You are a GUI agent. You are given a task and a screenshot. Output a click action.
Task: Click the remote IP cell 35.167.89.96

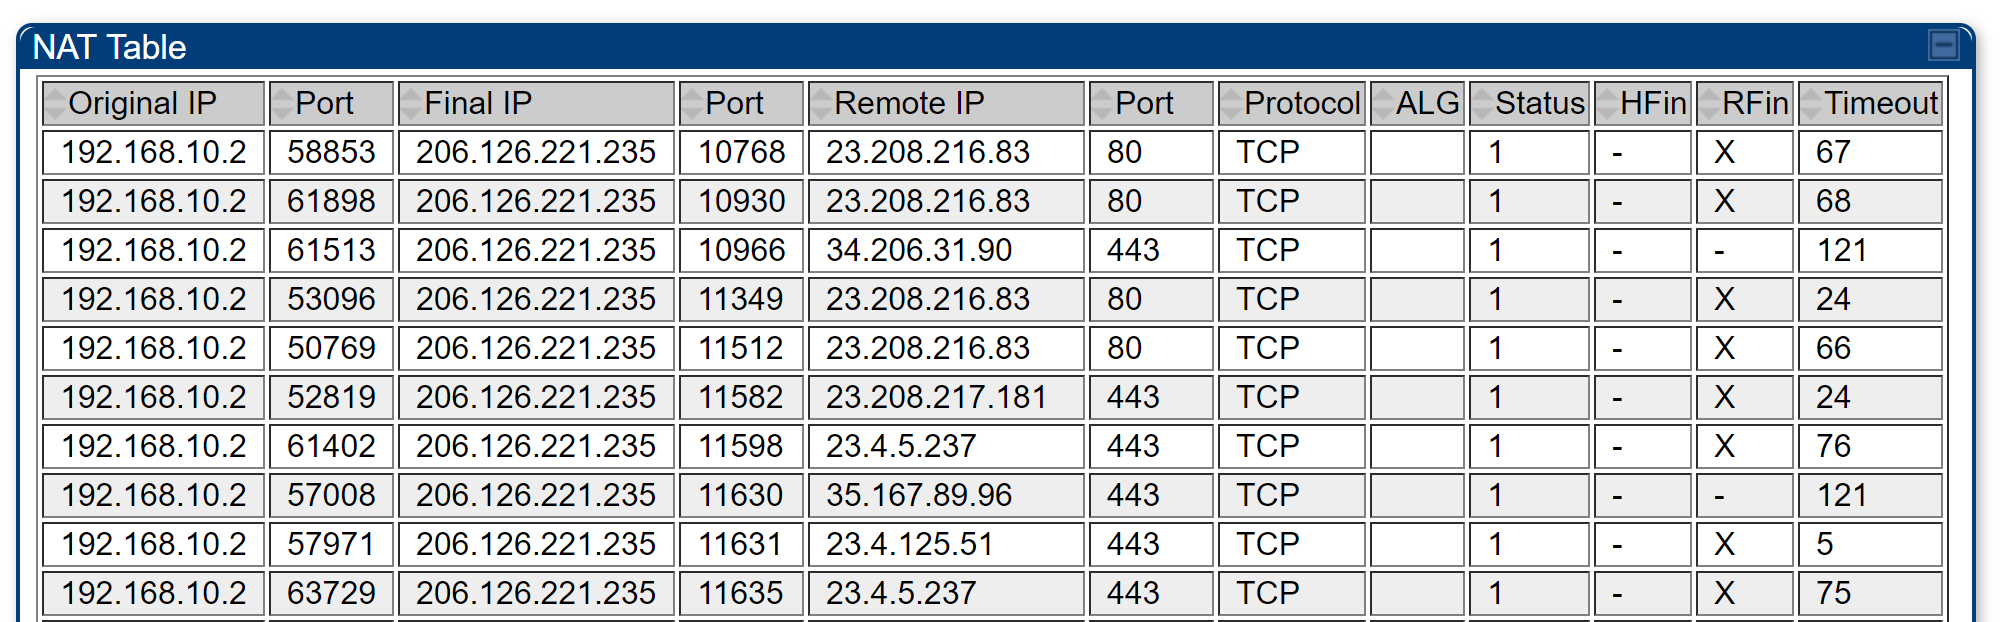[919, 495]
